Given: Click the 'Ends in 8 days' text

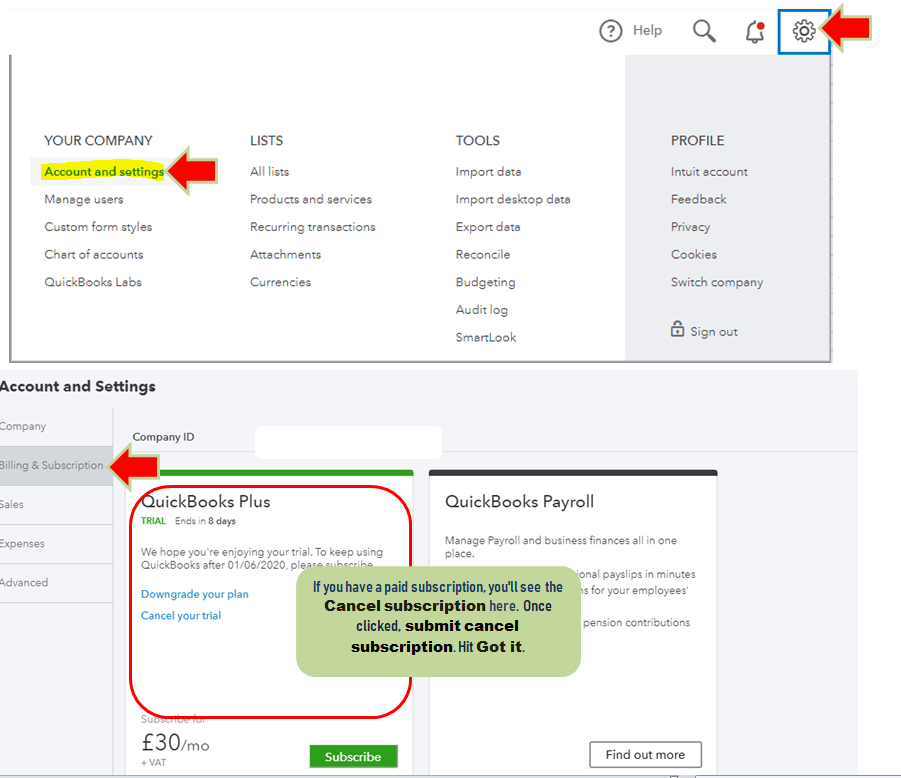Looking at the screenshot, I should (205, 521).
